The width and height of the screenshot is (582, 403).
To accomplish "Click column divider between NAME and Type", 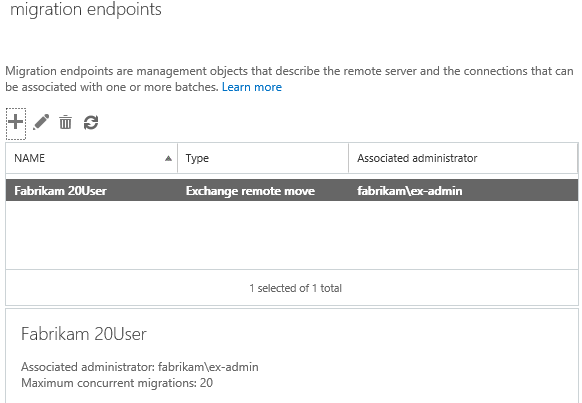I will 177,158.
